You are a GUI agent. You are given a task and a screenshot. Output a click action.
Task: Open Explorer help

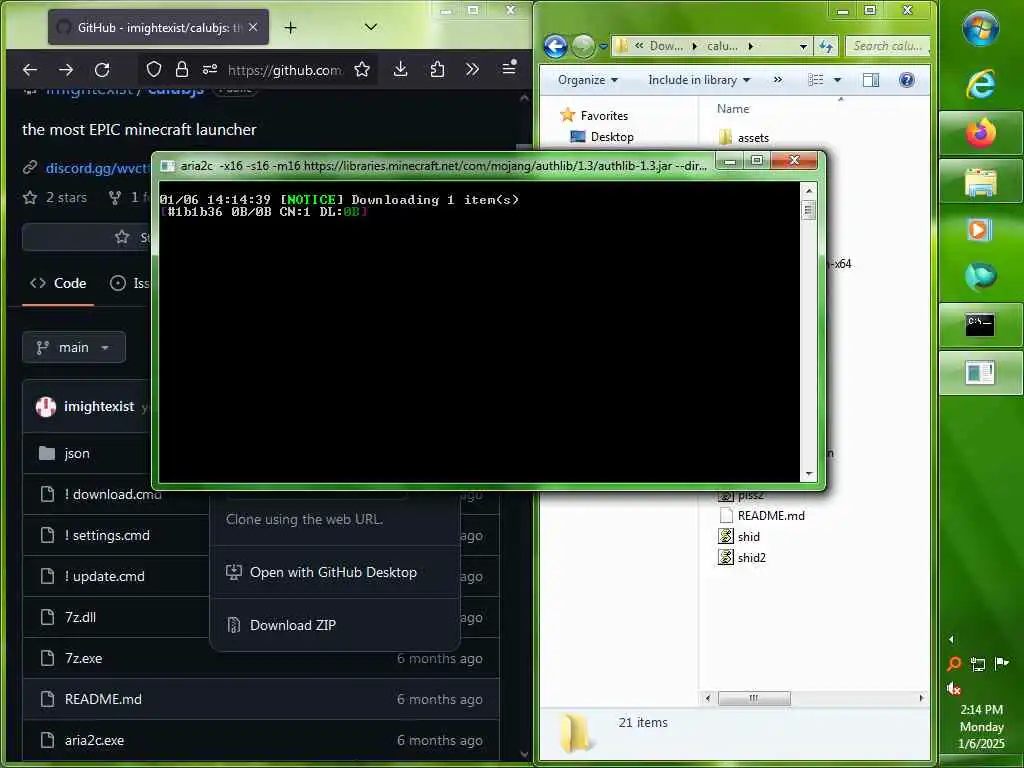click(906, 80)
